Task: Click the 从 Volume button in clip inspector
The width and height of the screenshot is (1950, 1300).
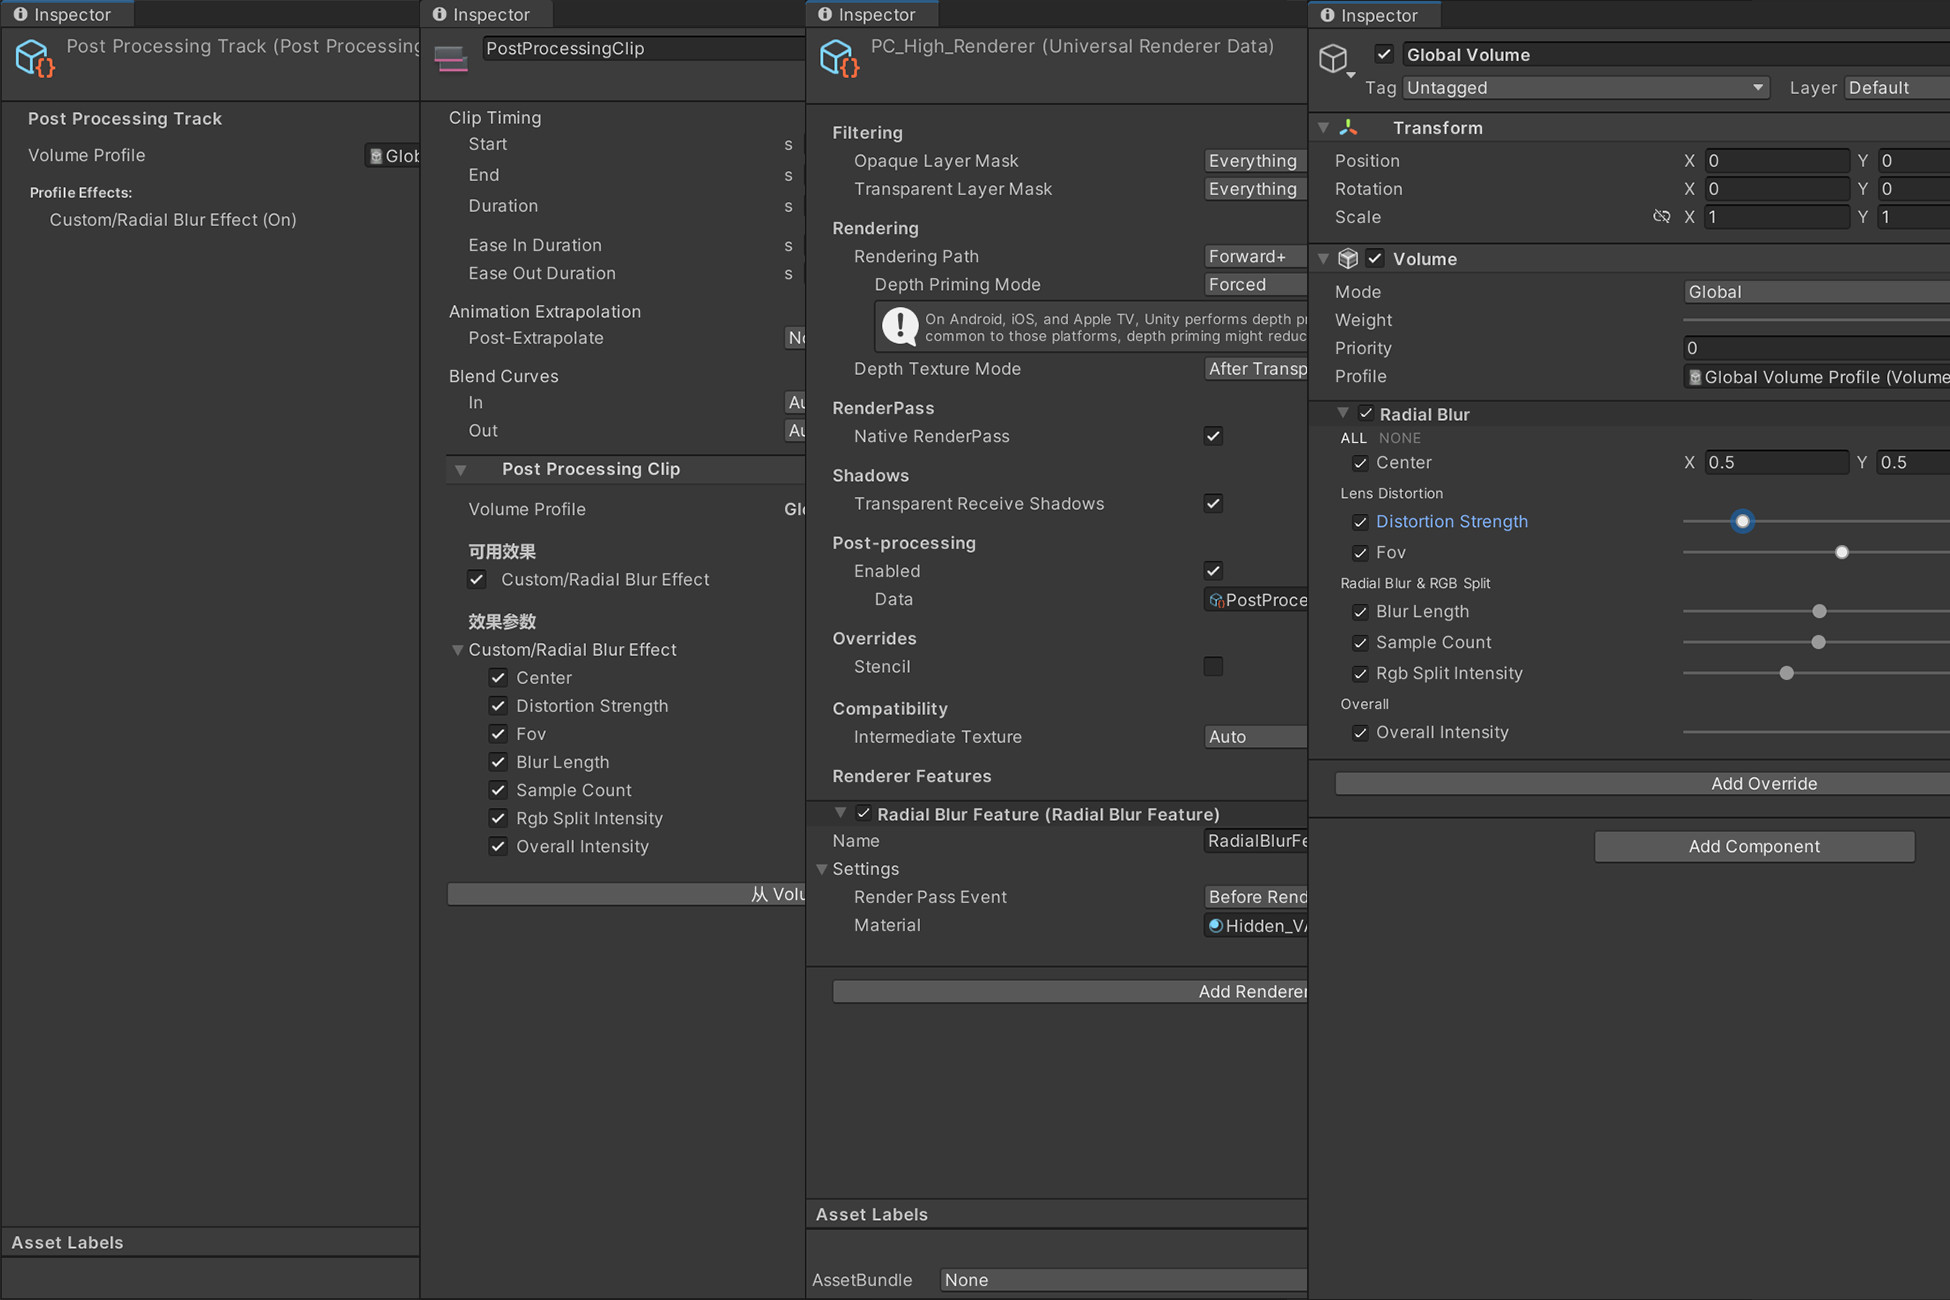Action: [626, 894]
